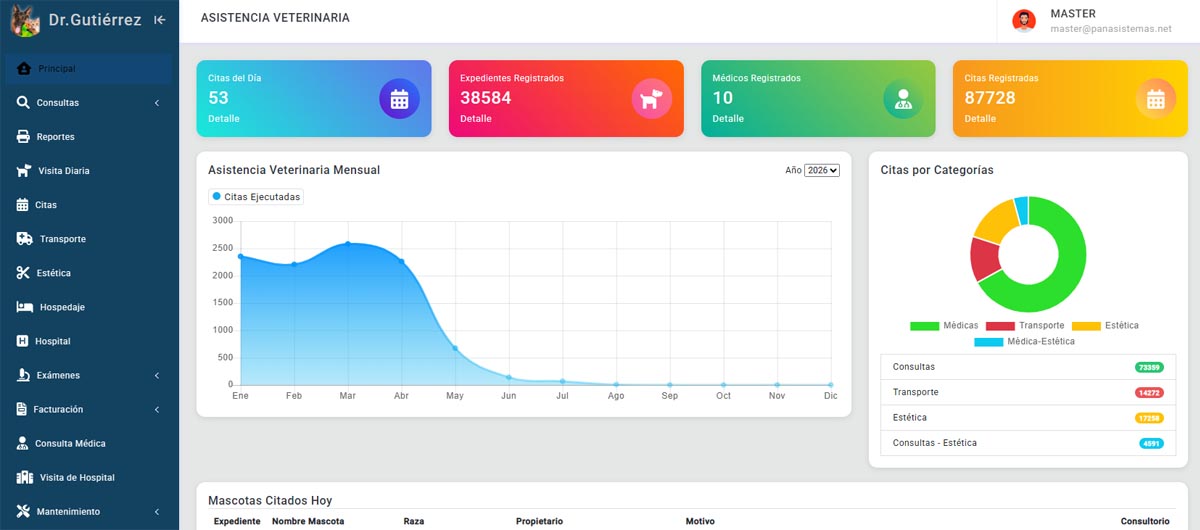1200x530 pixels.
Task: Open the Año 2026 year dropdown
Action: coord(822,171)
